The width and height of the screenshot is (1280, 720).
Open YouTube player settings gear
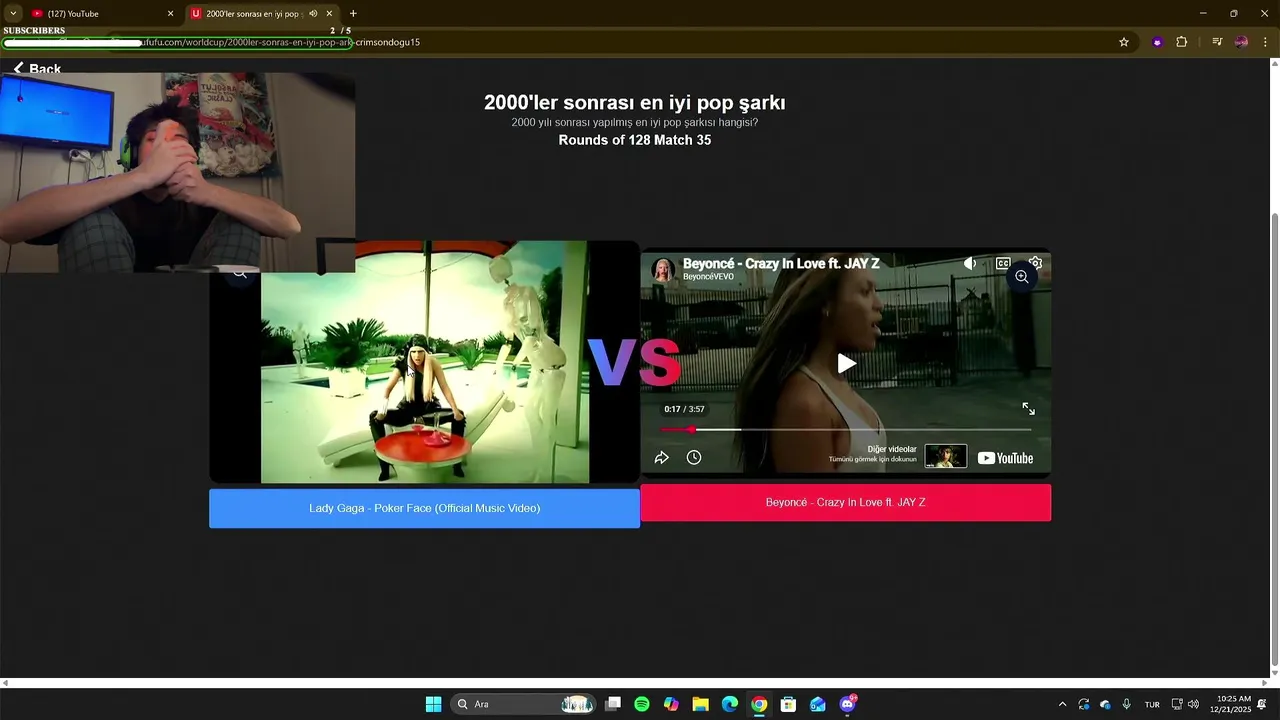(x=1035, y=264)
